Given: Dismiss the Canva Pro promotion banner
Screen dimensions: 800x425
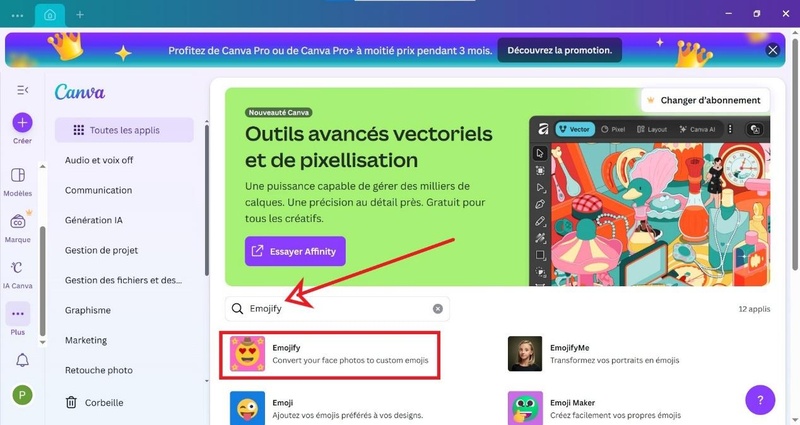Looking at the screenshot, I should 773,50.
